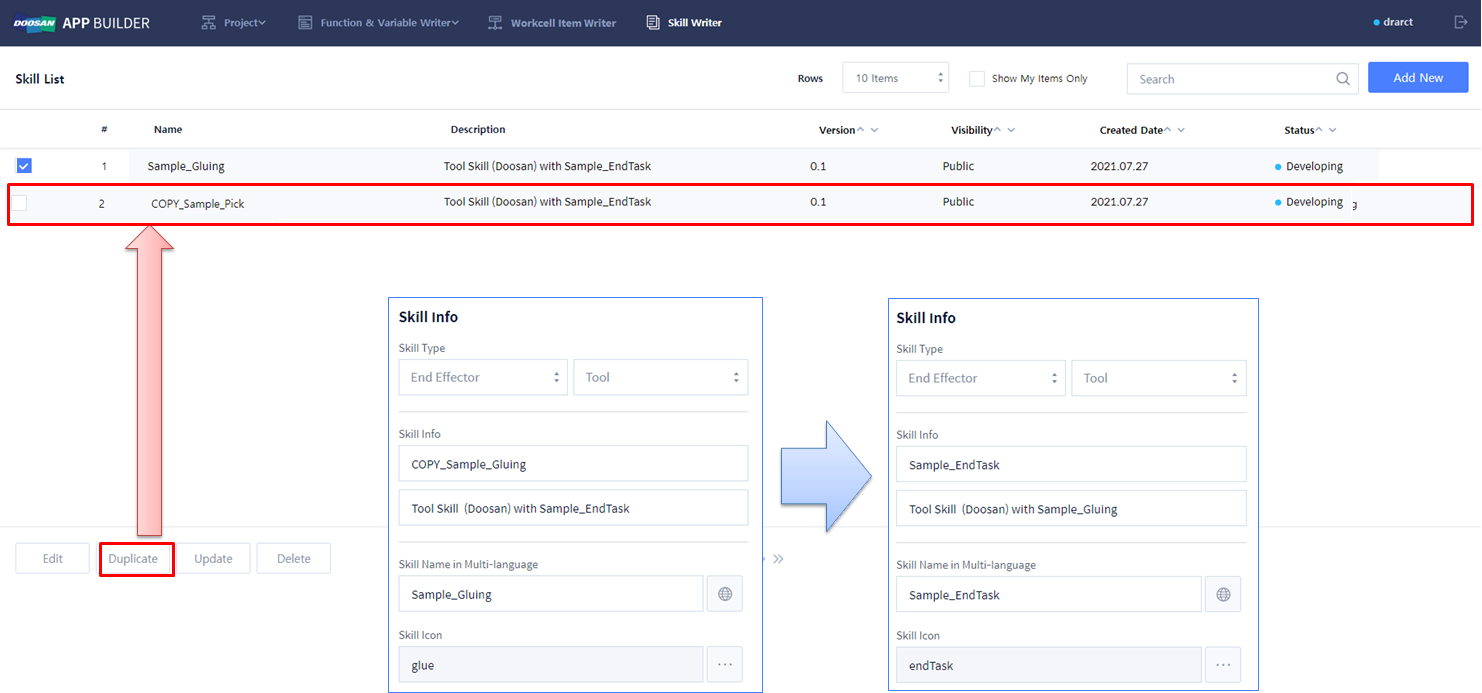Click globe icon beside Sample_EndTask multi-language field
The height and width of the screenshot is (693, 1482).
[1222, 595]
